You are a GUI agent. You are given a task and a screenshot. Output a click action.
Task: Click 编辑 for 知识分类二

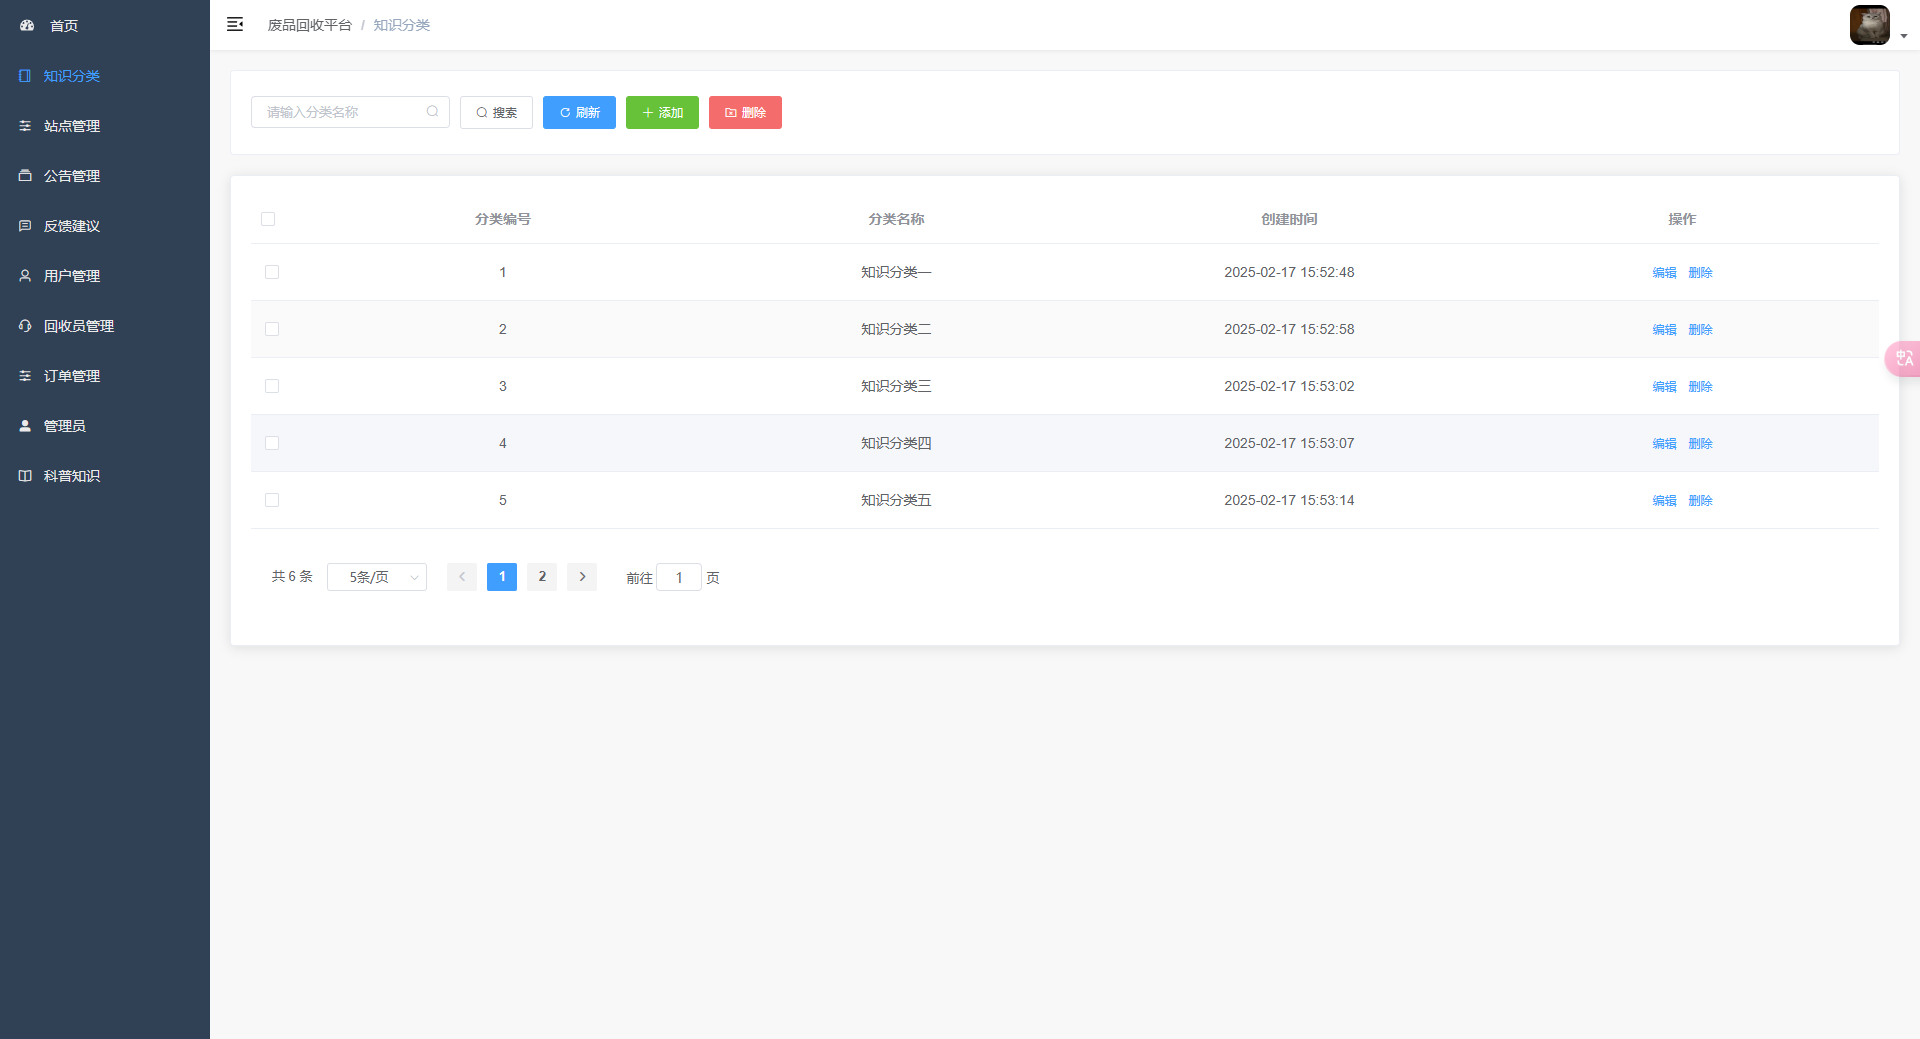click(1664, 329)
